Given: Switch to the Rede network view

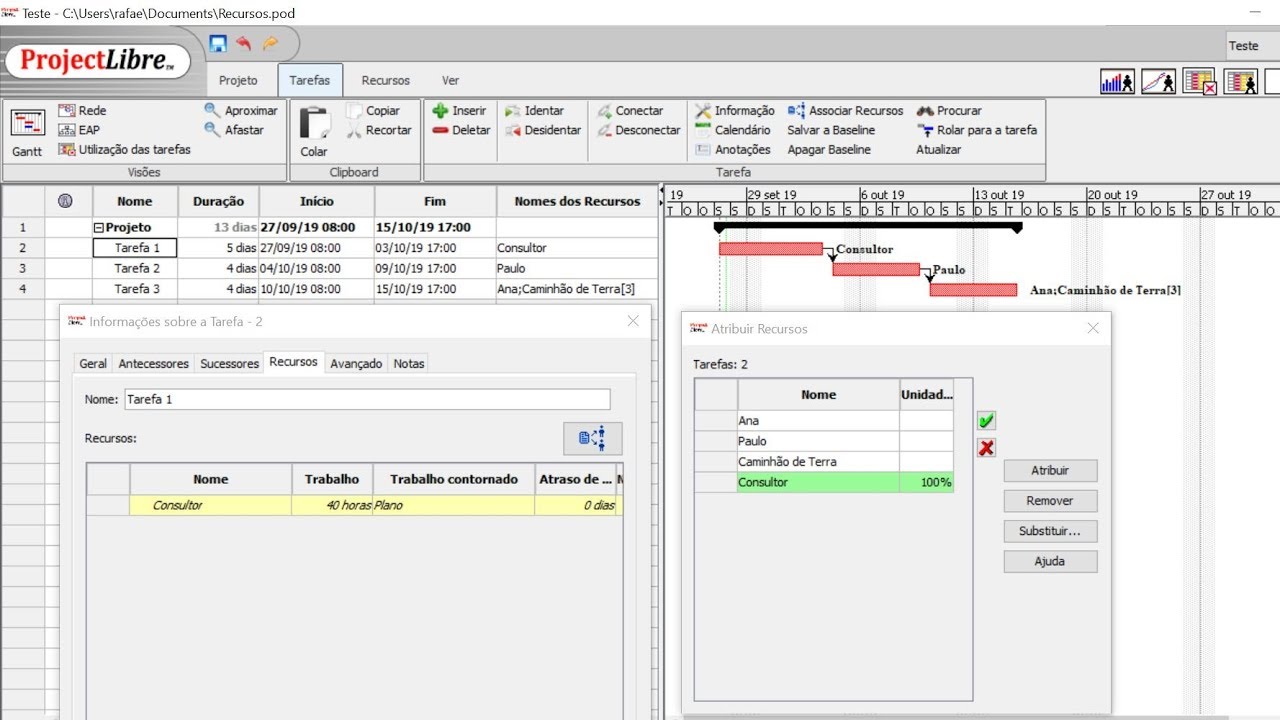Looking at the screenshot, I should tap(82, 111).
